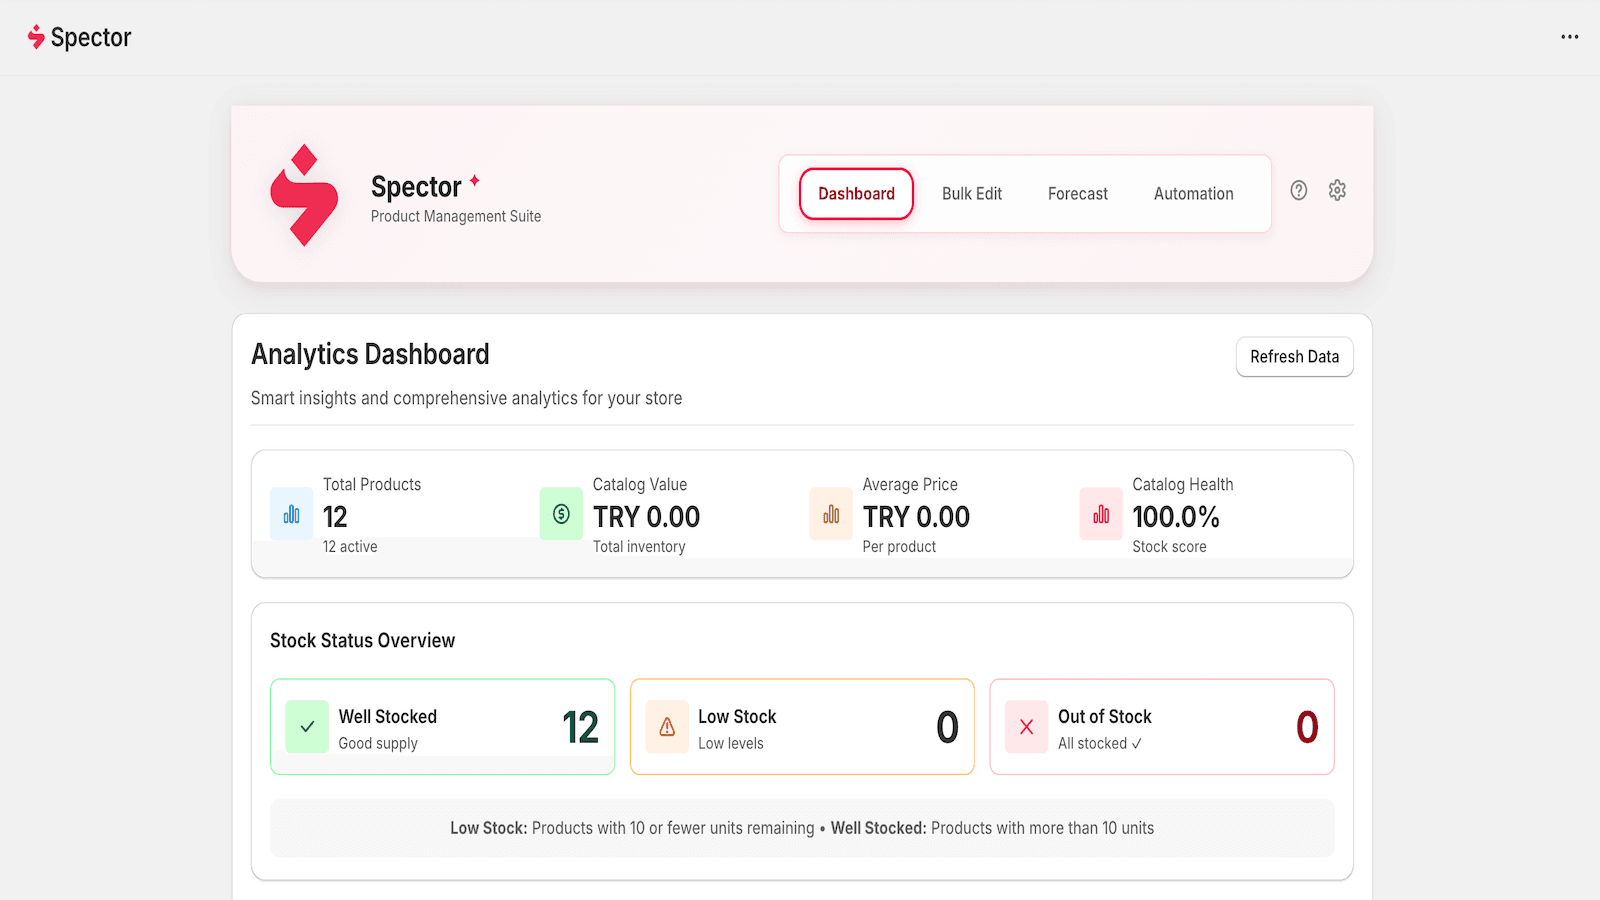Open the three-dot menu at top right
Viewport: 1600px width, 900px height.
1570,37
